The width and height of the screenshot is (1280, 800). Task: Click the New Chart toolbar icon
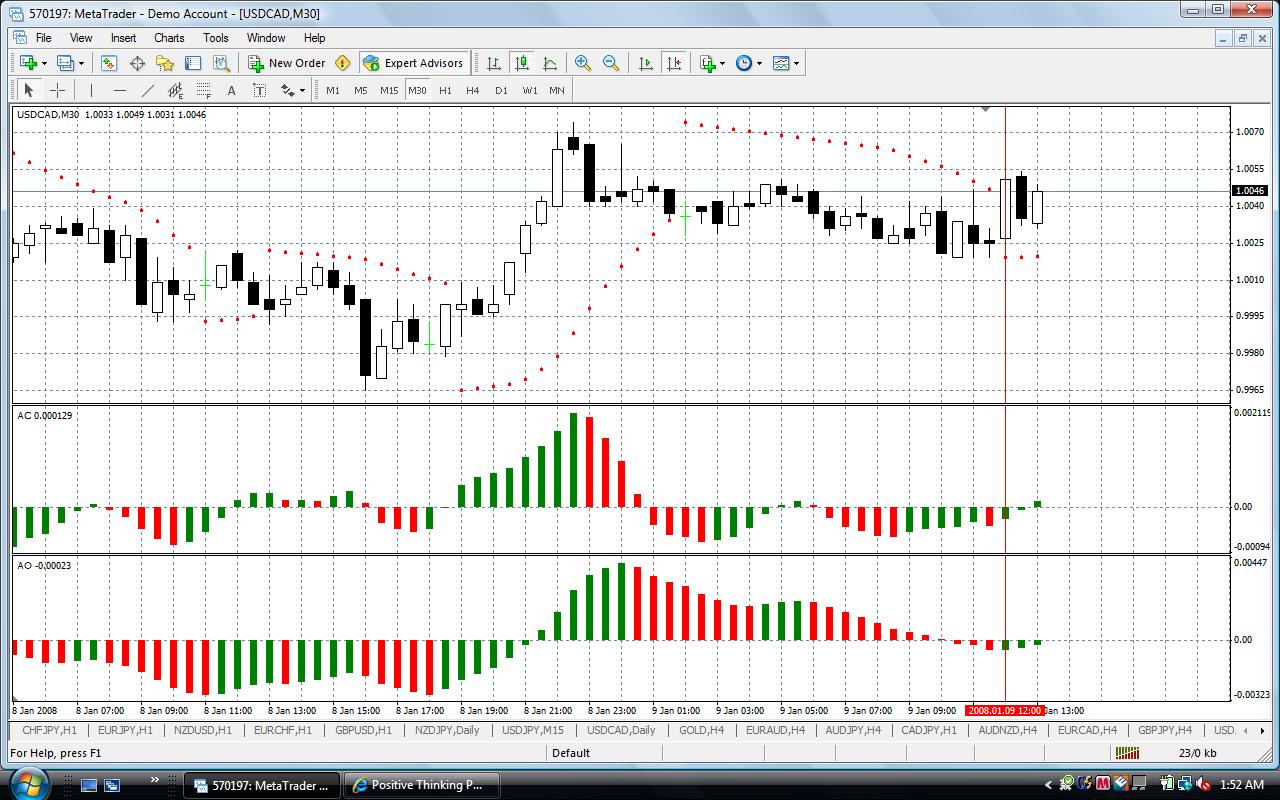pyautogui.click(x=28, y=63)
